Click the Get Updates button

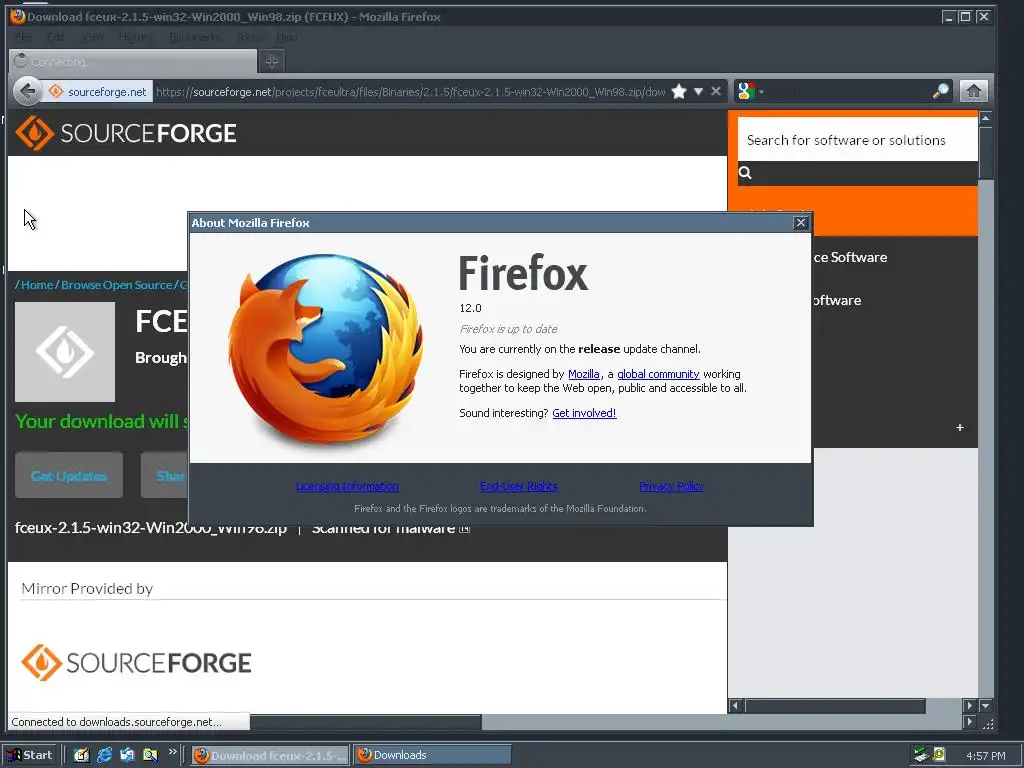tap(69, 475)
